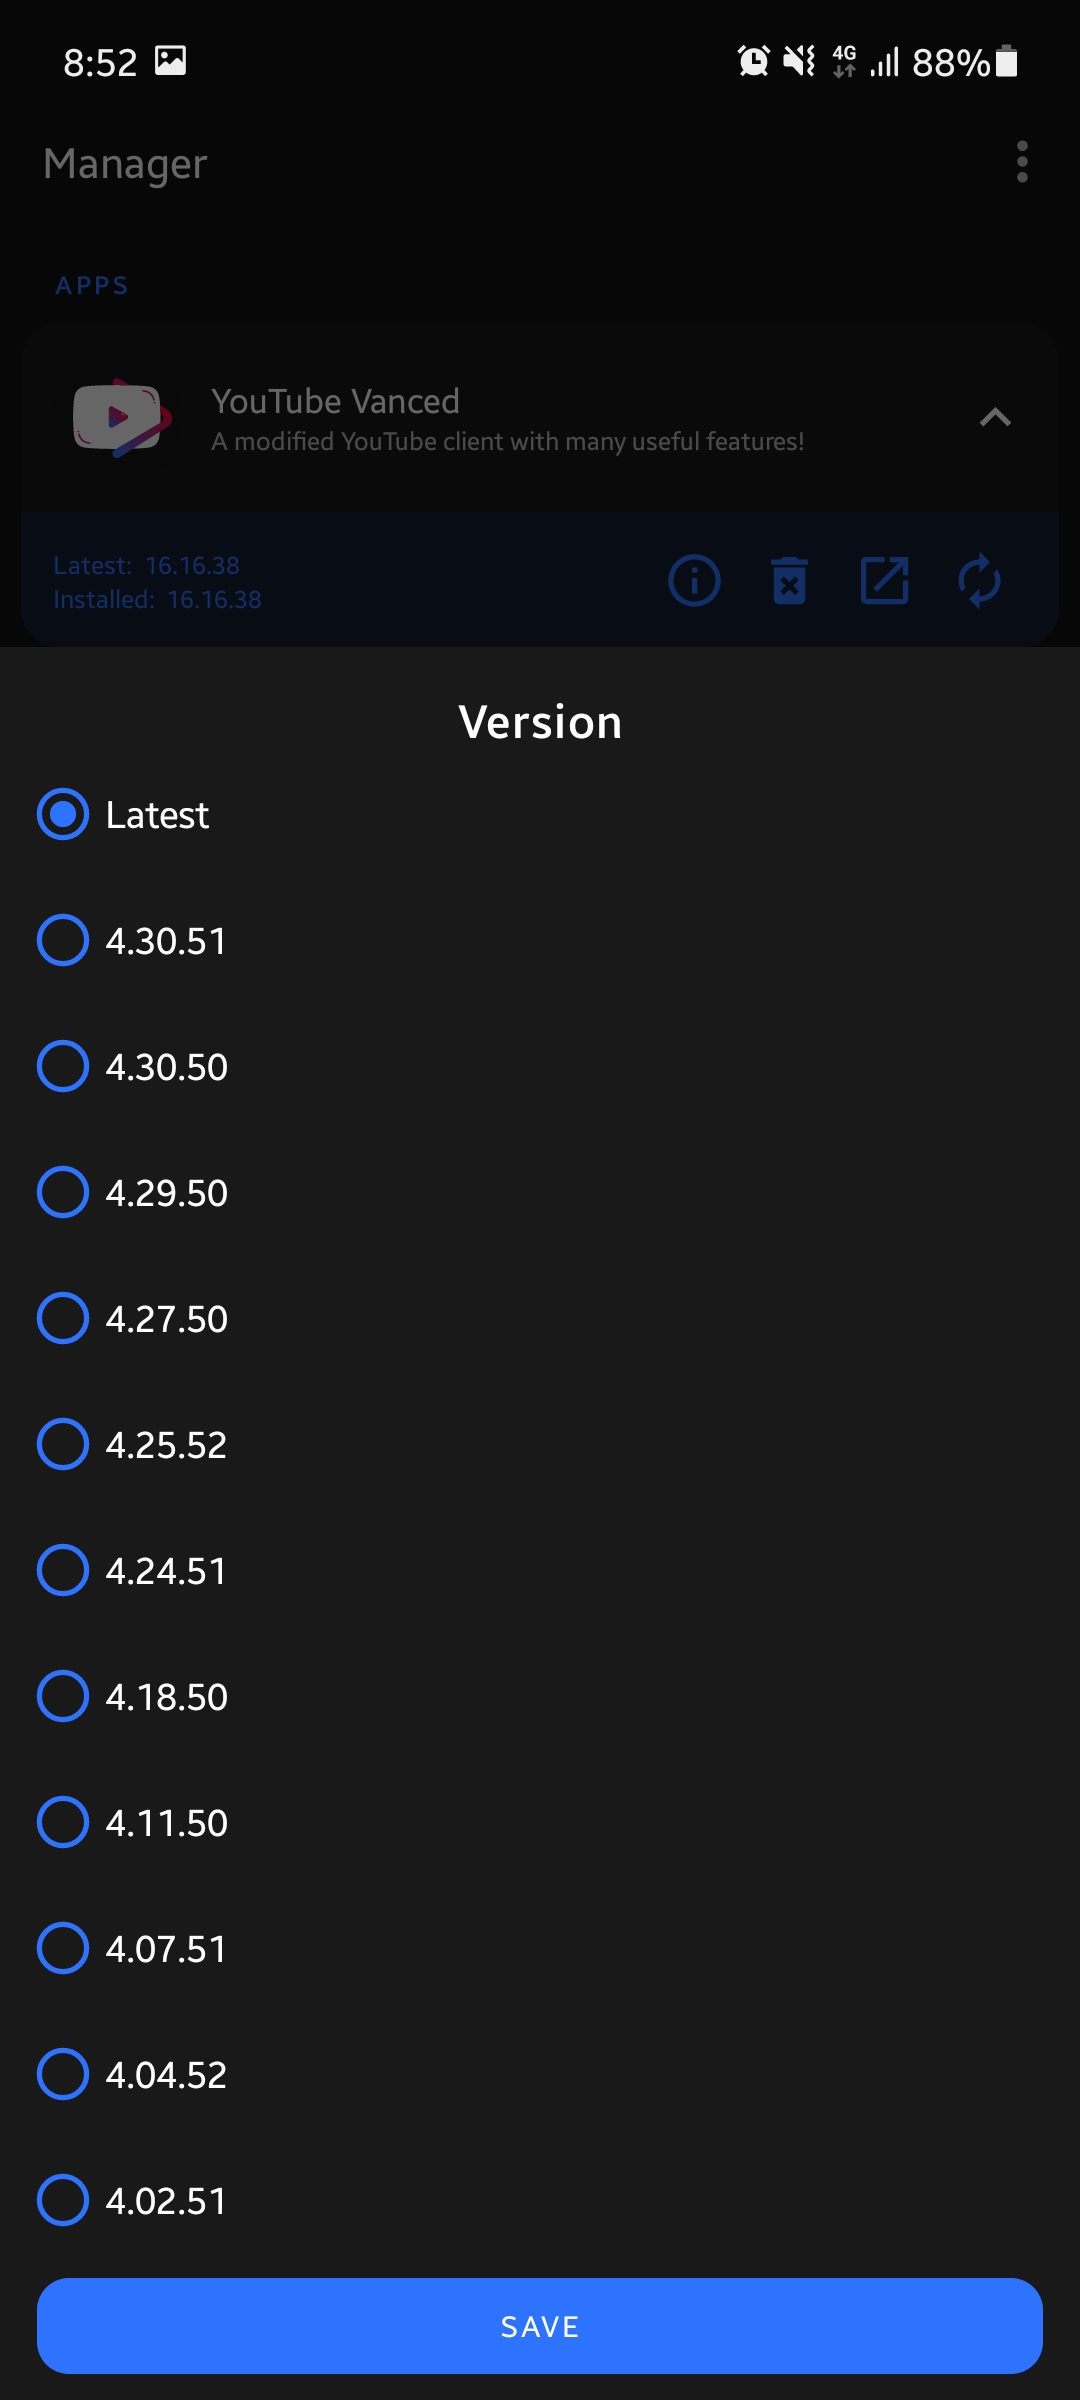Image resolution: width=1080 pixels, height=2400 pixels.
Task: Launch YouTube Vanced with the open icon
Action: pos(884,580)
